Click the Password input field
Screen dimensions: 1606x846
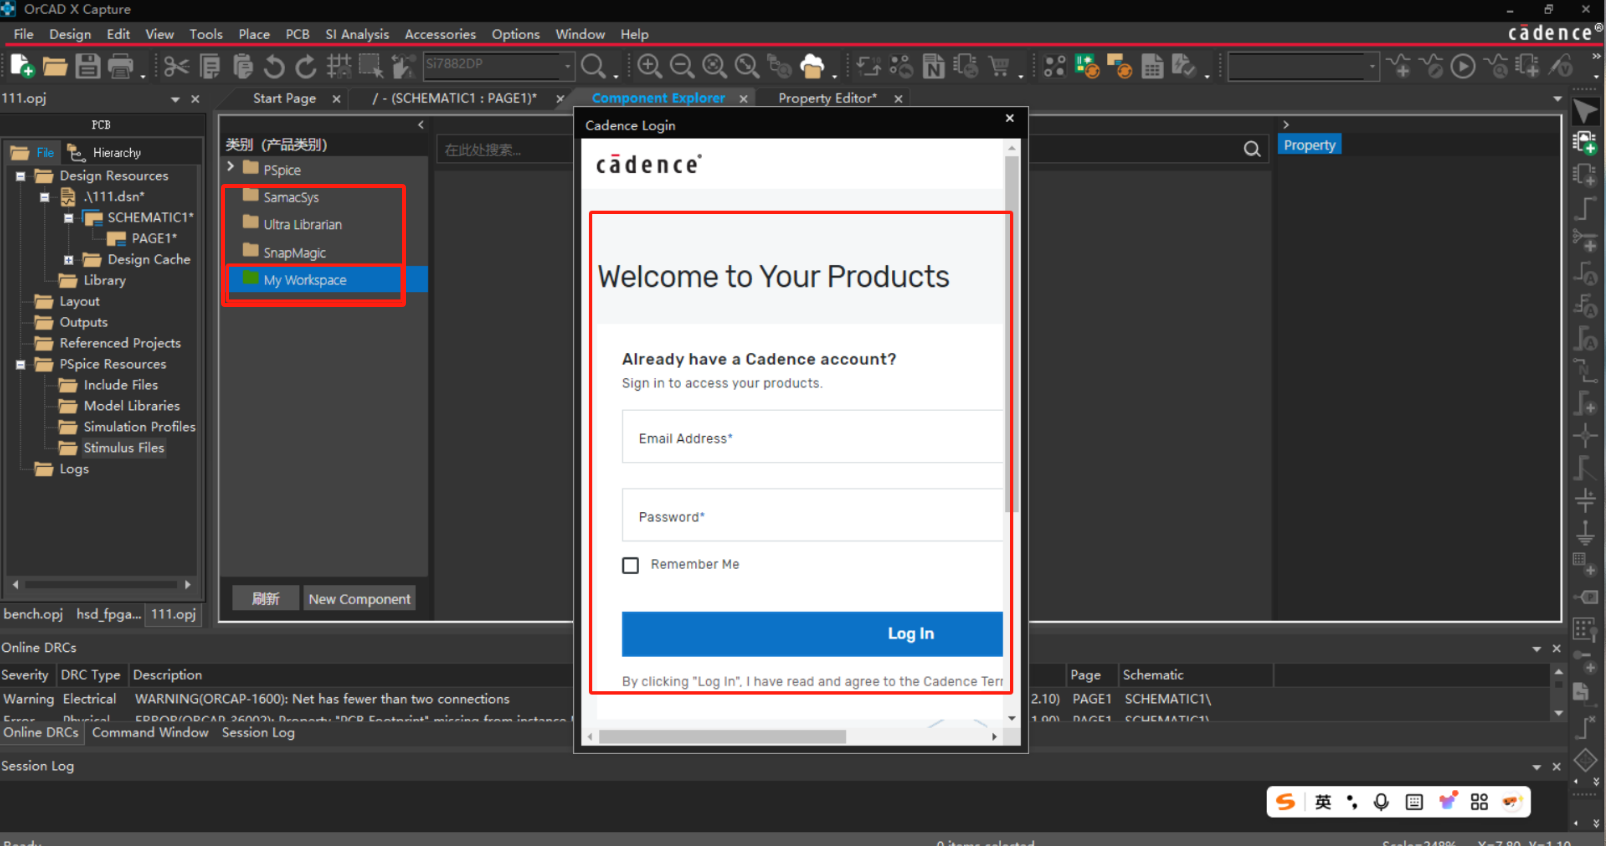[x=812, y=516]
